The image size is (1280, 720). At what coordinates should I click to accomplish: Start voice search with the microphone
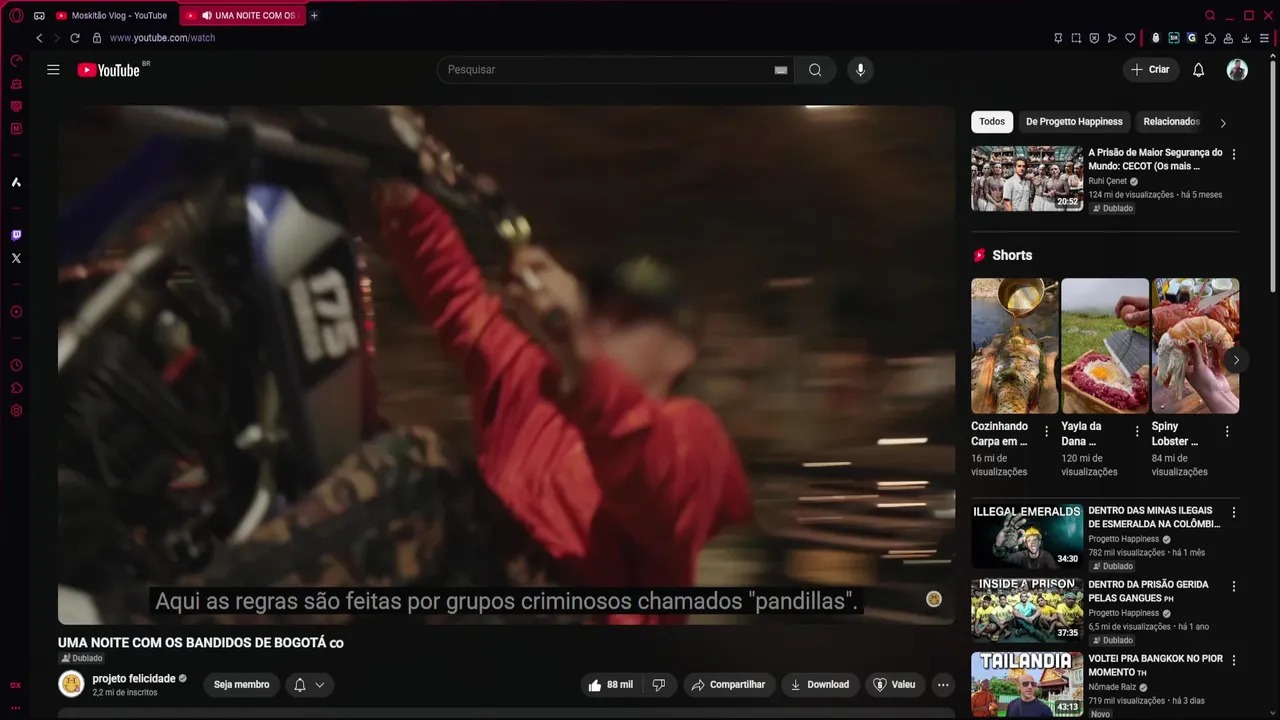[860, 70]
